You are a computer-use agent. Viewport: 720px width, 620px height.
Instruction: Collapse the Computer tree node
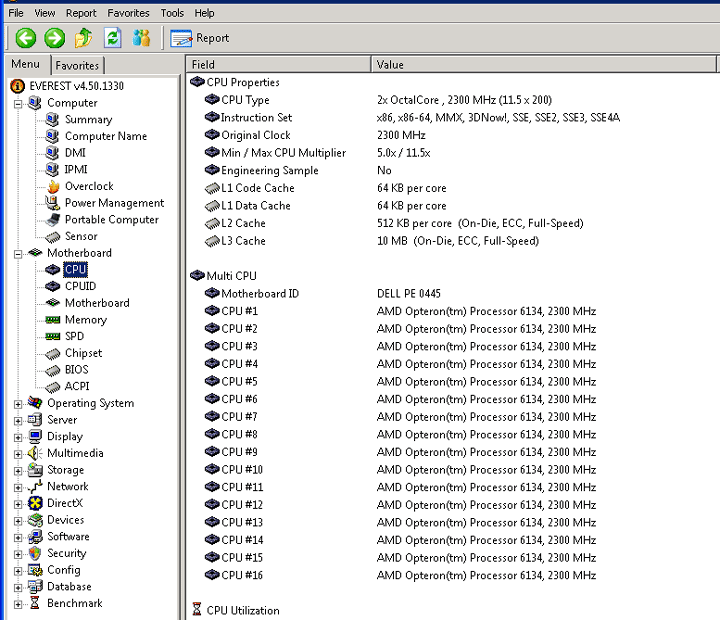(17, 104)
